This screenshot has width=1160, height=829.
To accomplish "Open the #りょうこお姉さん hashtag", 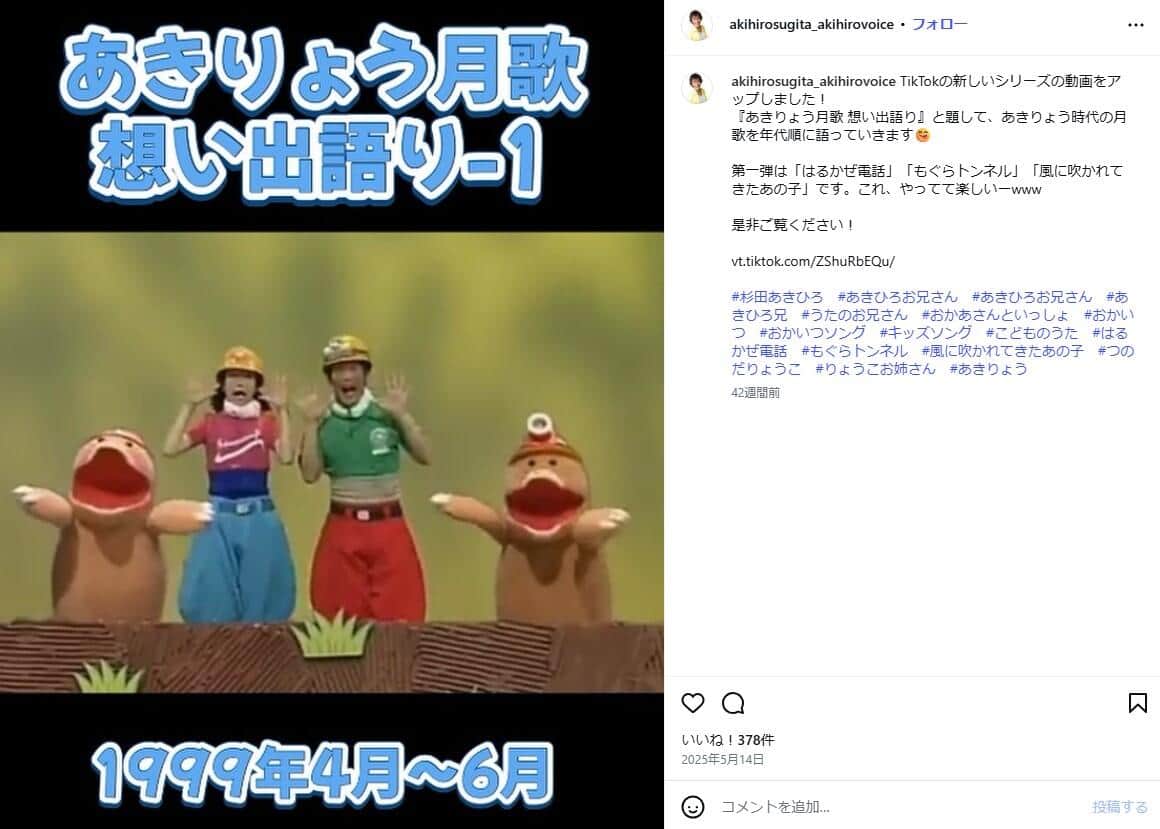I will pos(875,368).
